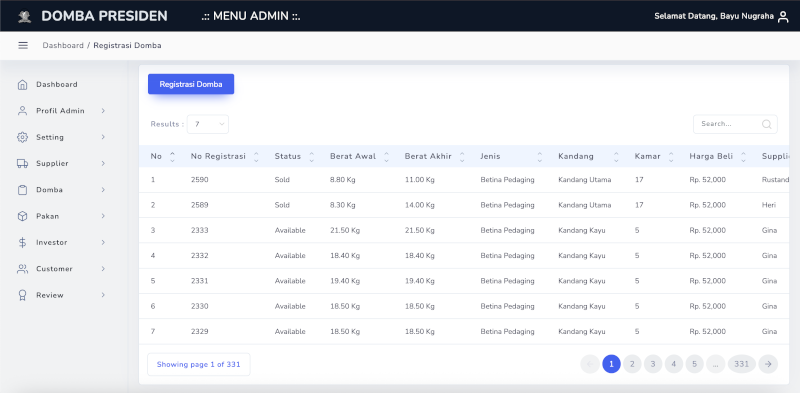Click the Investor dollar icon
800x393 pixels.
coord(22,243)
